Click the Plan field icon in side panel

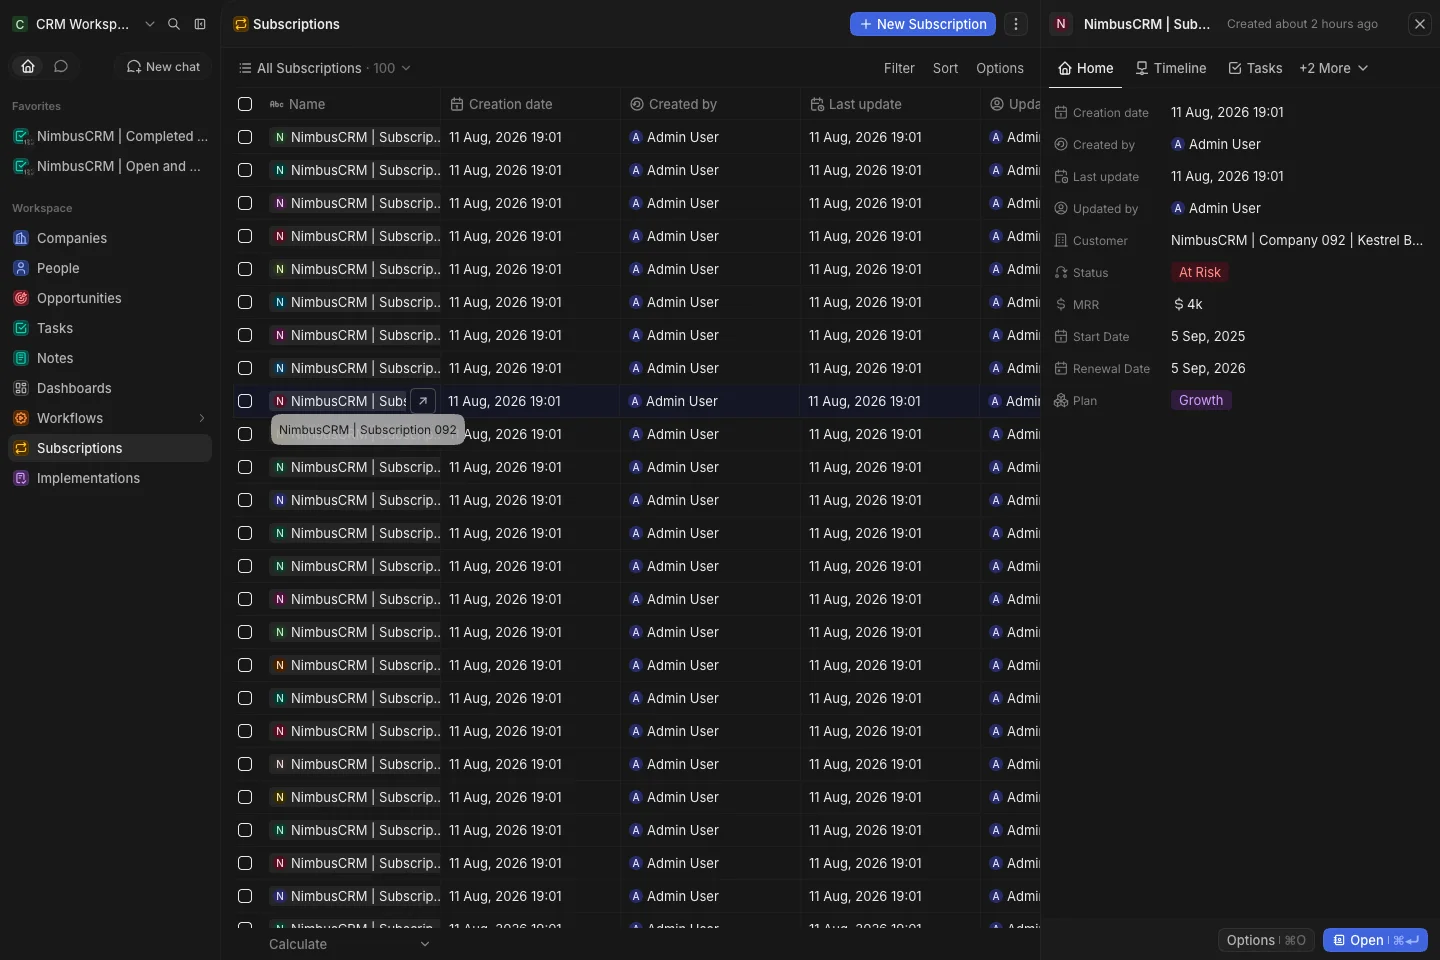pos(1061,400)
